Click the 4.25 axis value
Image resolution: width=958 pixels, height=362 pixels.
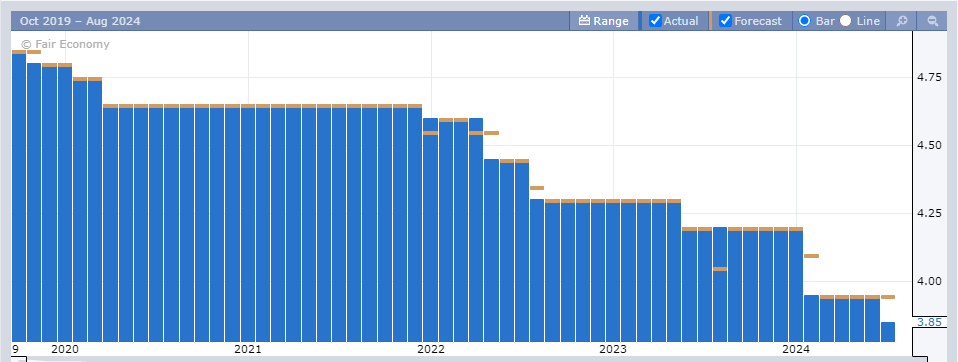pyautogui.click(x=929, y=213)
